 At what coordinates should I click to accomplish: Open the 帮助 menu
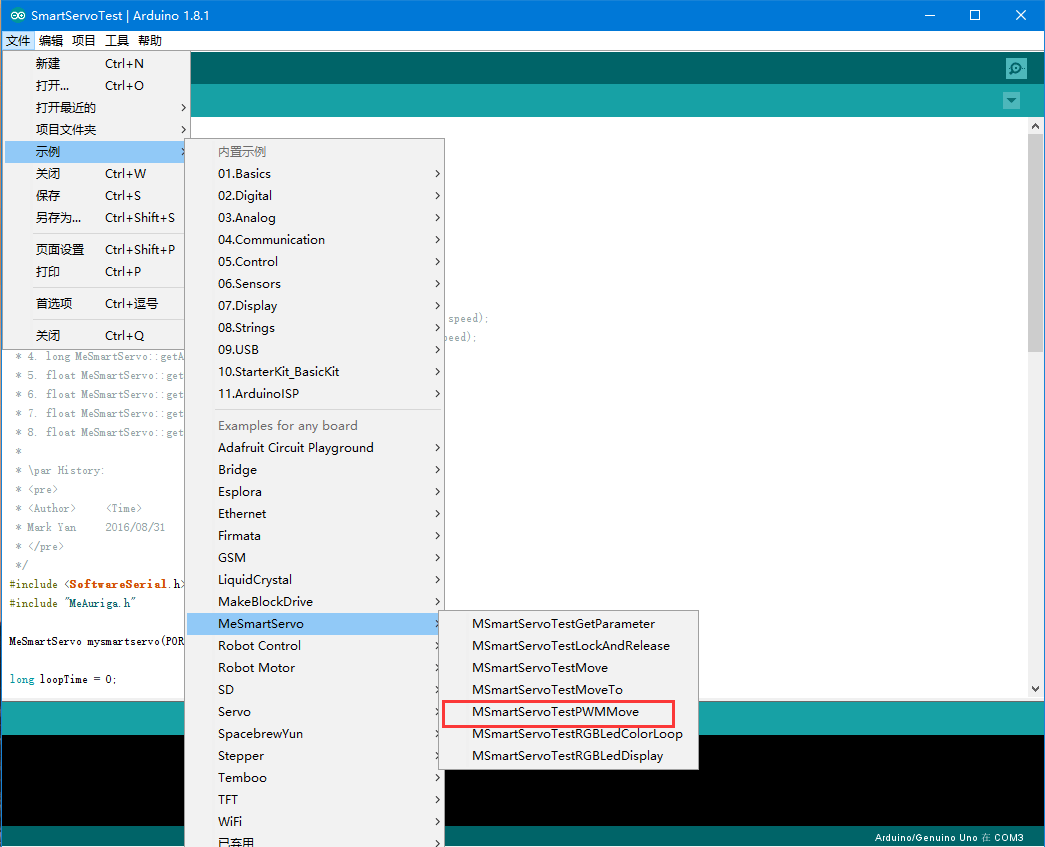point(150,41)
